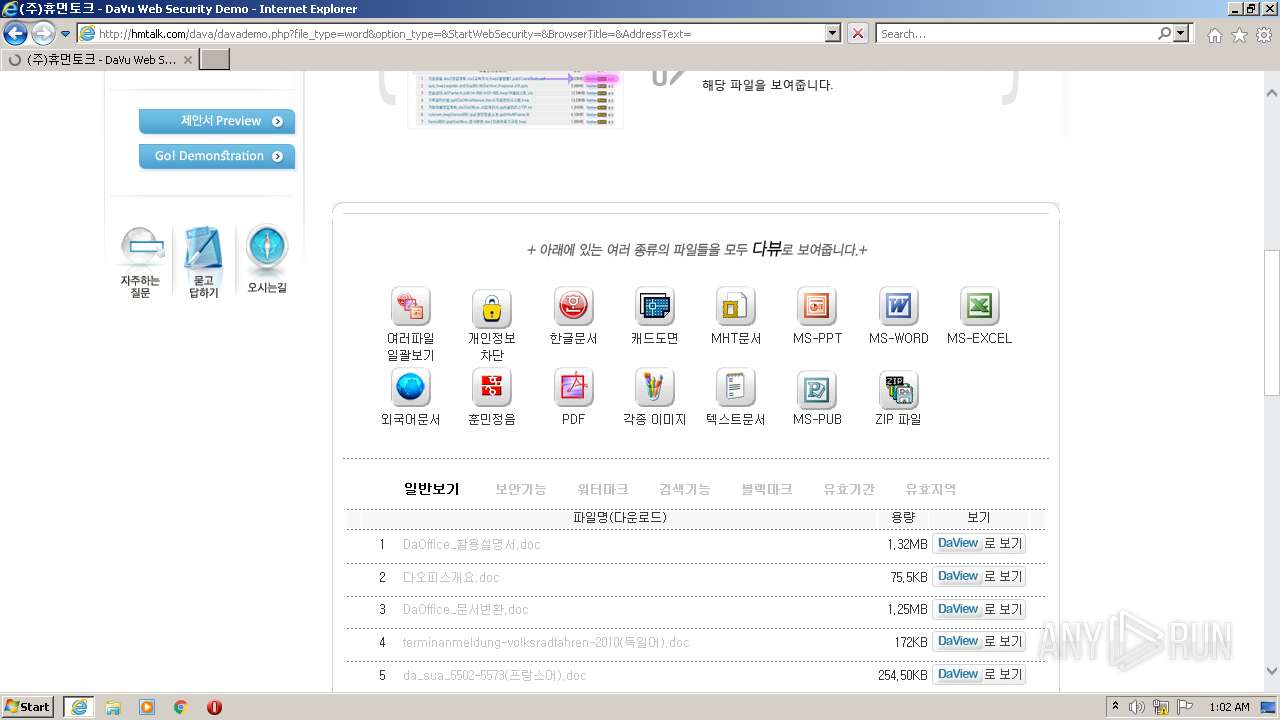Download terminanmeldung-volksradfahren-2010(독일어).doc
This screenshot has height=720, width=1280.
(546, 643)
